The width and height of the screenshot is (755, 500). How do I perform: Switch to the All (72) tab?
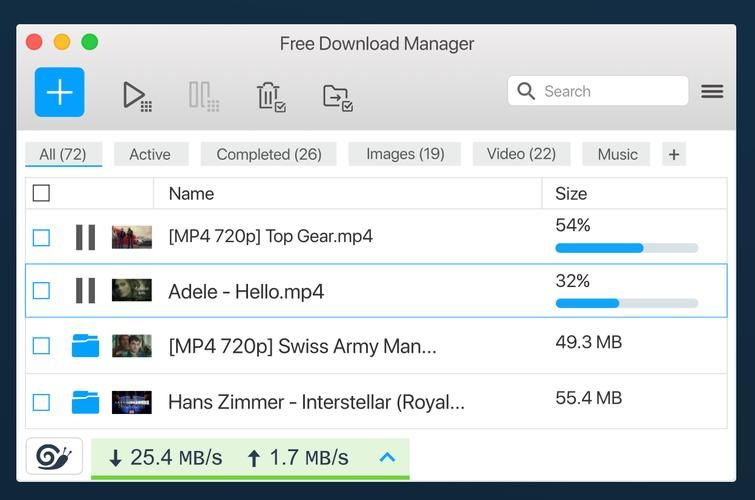pyautogui.click(x=63, y=154)
